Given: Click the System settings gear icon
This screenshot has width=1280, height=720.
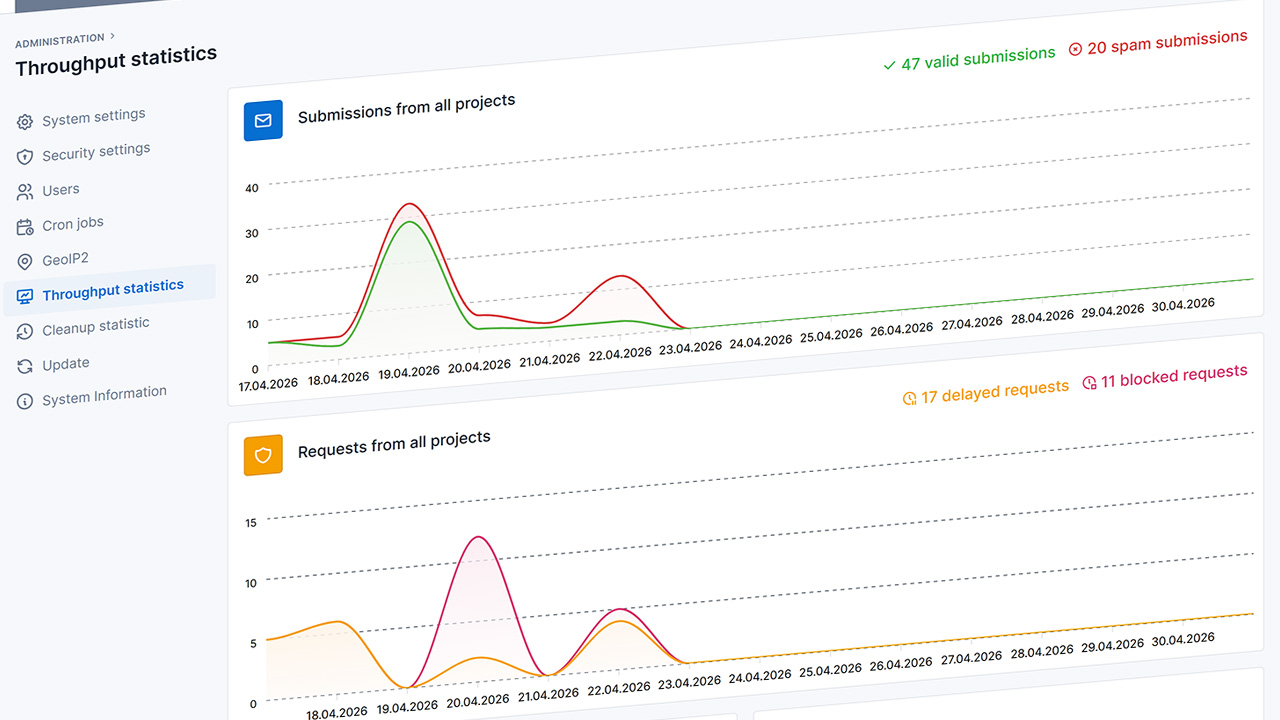Looking at the screenshot, I should [x=25, y=123].
